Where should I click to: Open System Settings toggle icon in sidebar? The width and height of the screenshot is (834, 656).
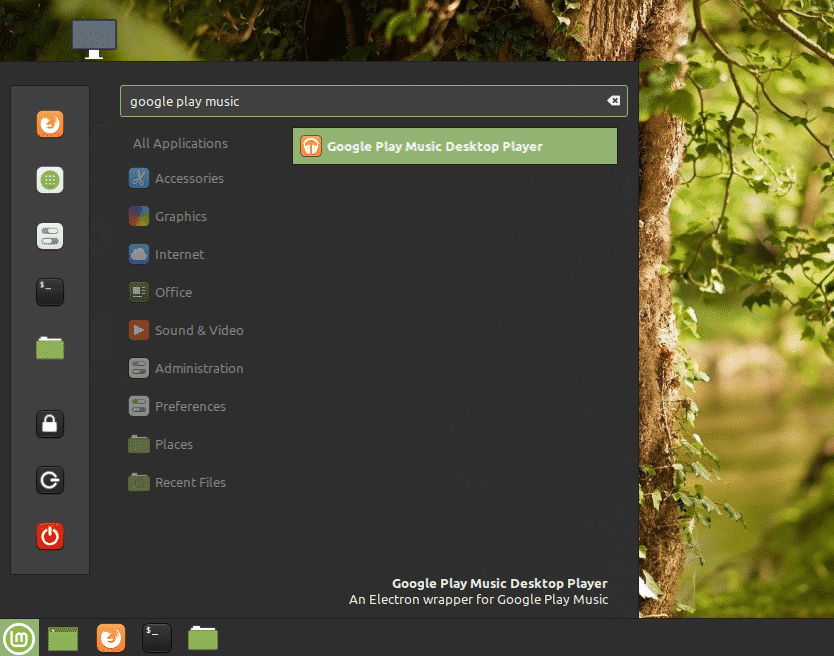point(50,236)
